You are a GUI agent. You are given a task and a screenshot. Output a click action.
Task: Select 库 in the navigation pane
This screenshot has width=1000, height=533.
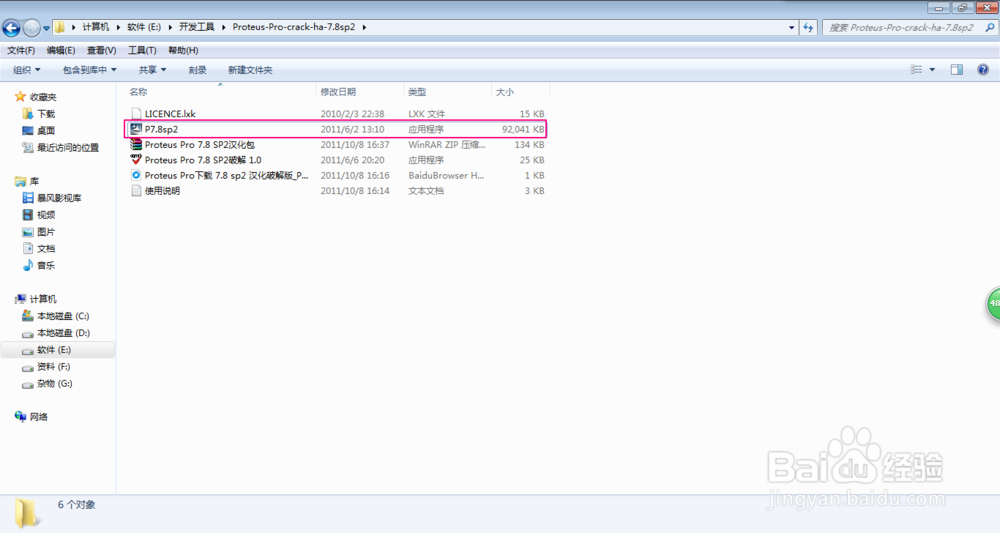pos(34,181)
